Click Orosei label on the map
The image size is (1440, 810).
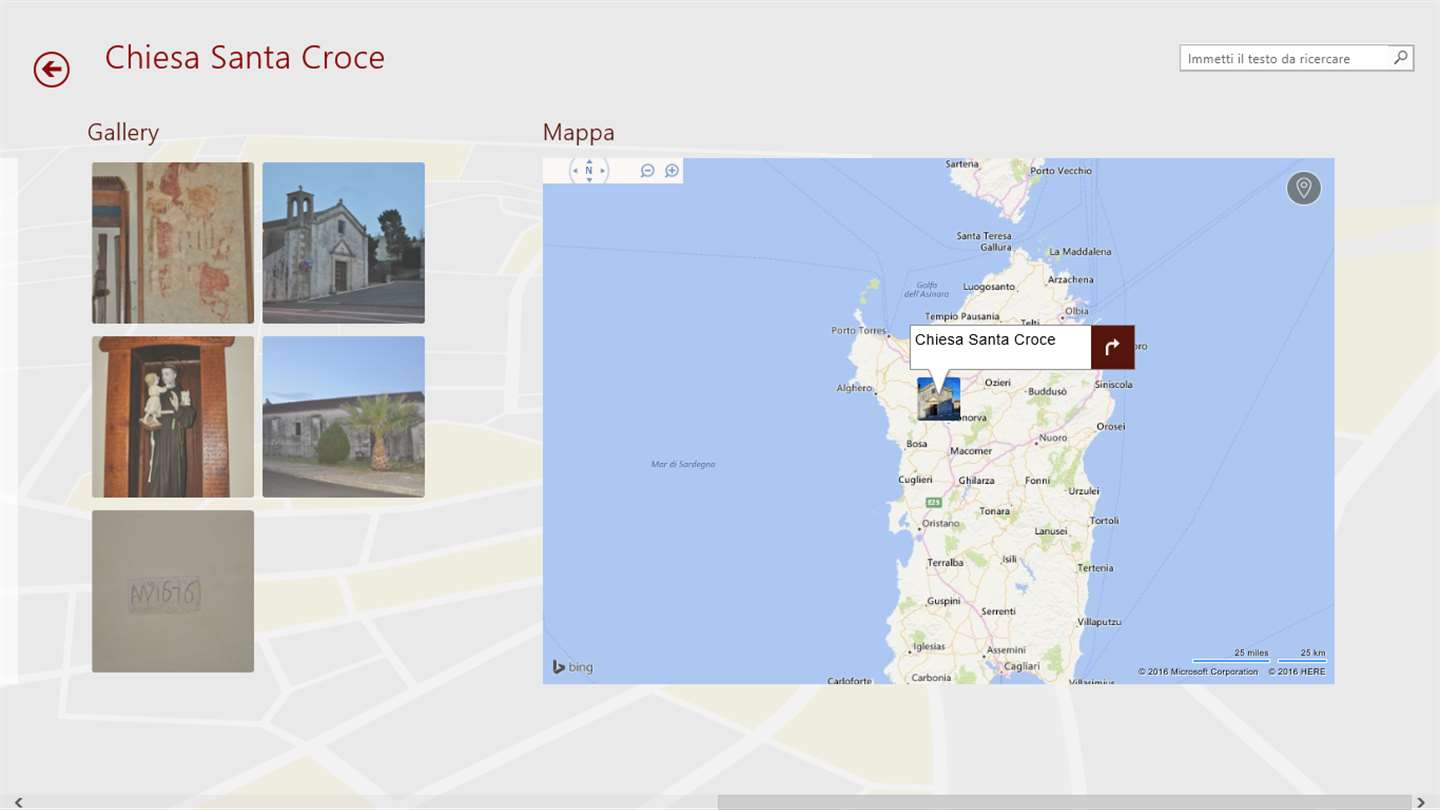1111,427
